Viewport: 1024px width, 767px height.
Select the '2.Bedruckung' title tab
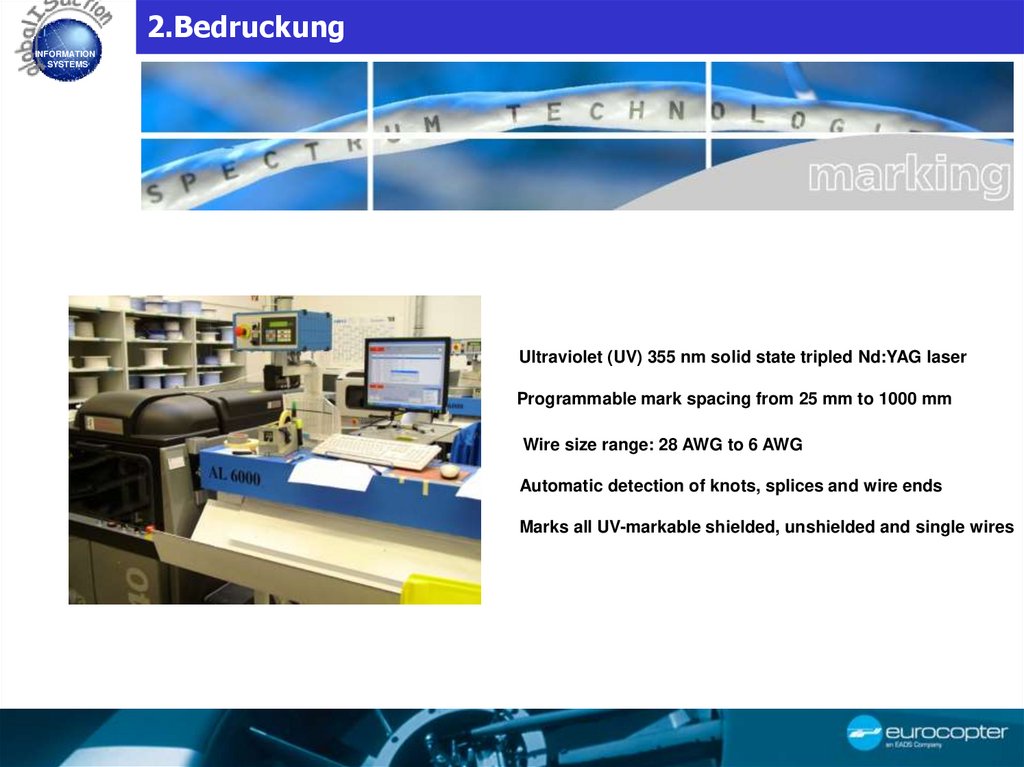246,27
